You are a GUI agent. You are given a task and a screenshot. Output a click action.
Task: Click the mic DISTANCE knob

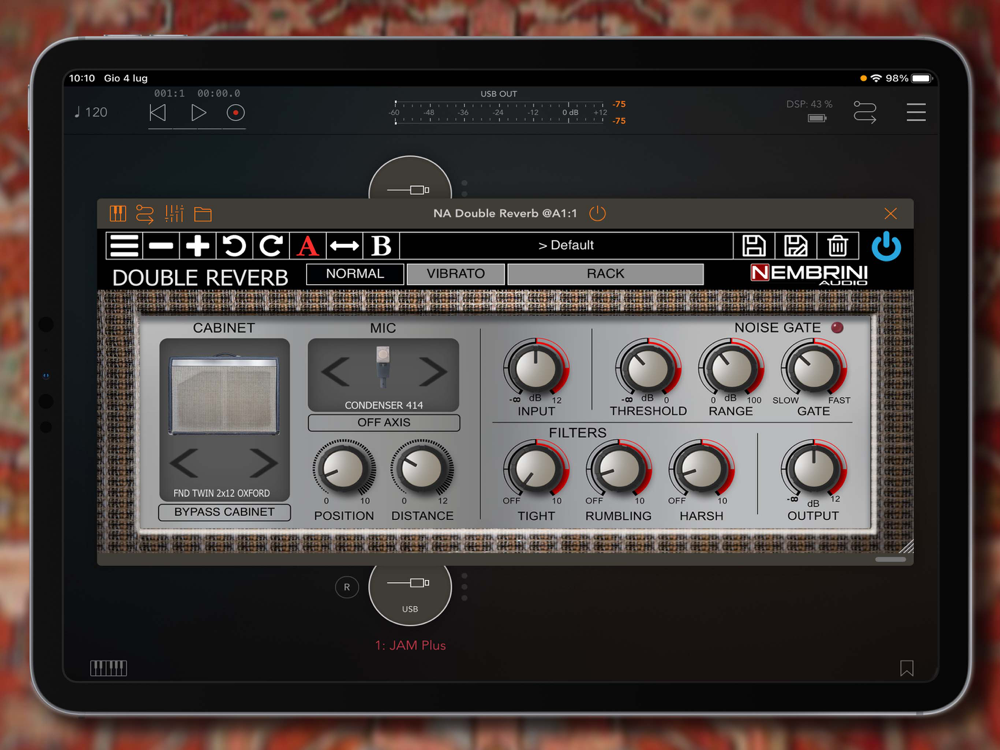tap(422, 469)
